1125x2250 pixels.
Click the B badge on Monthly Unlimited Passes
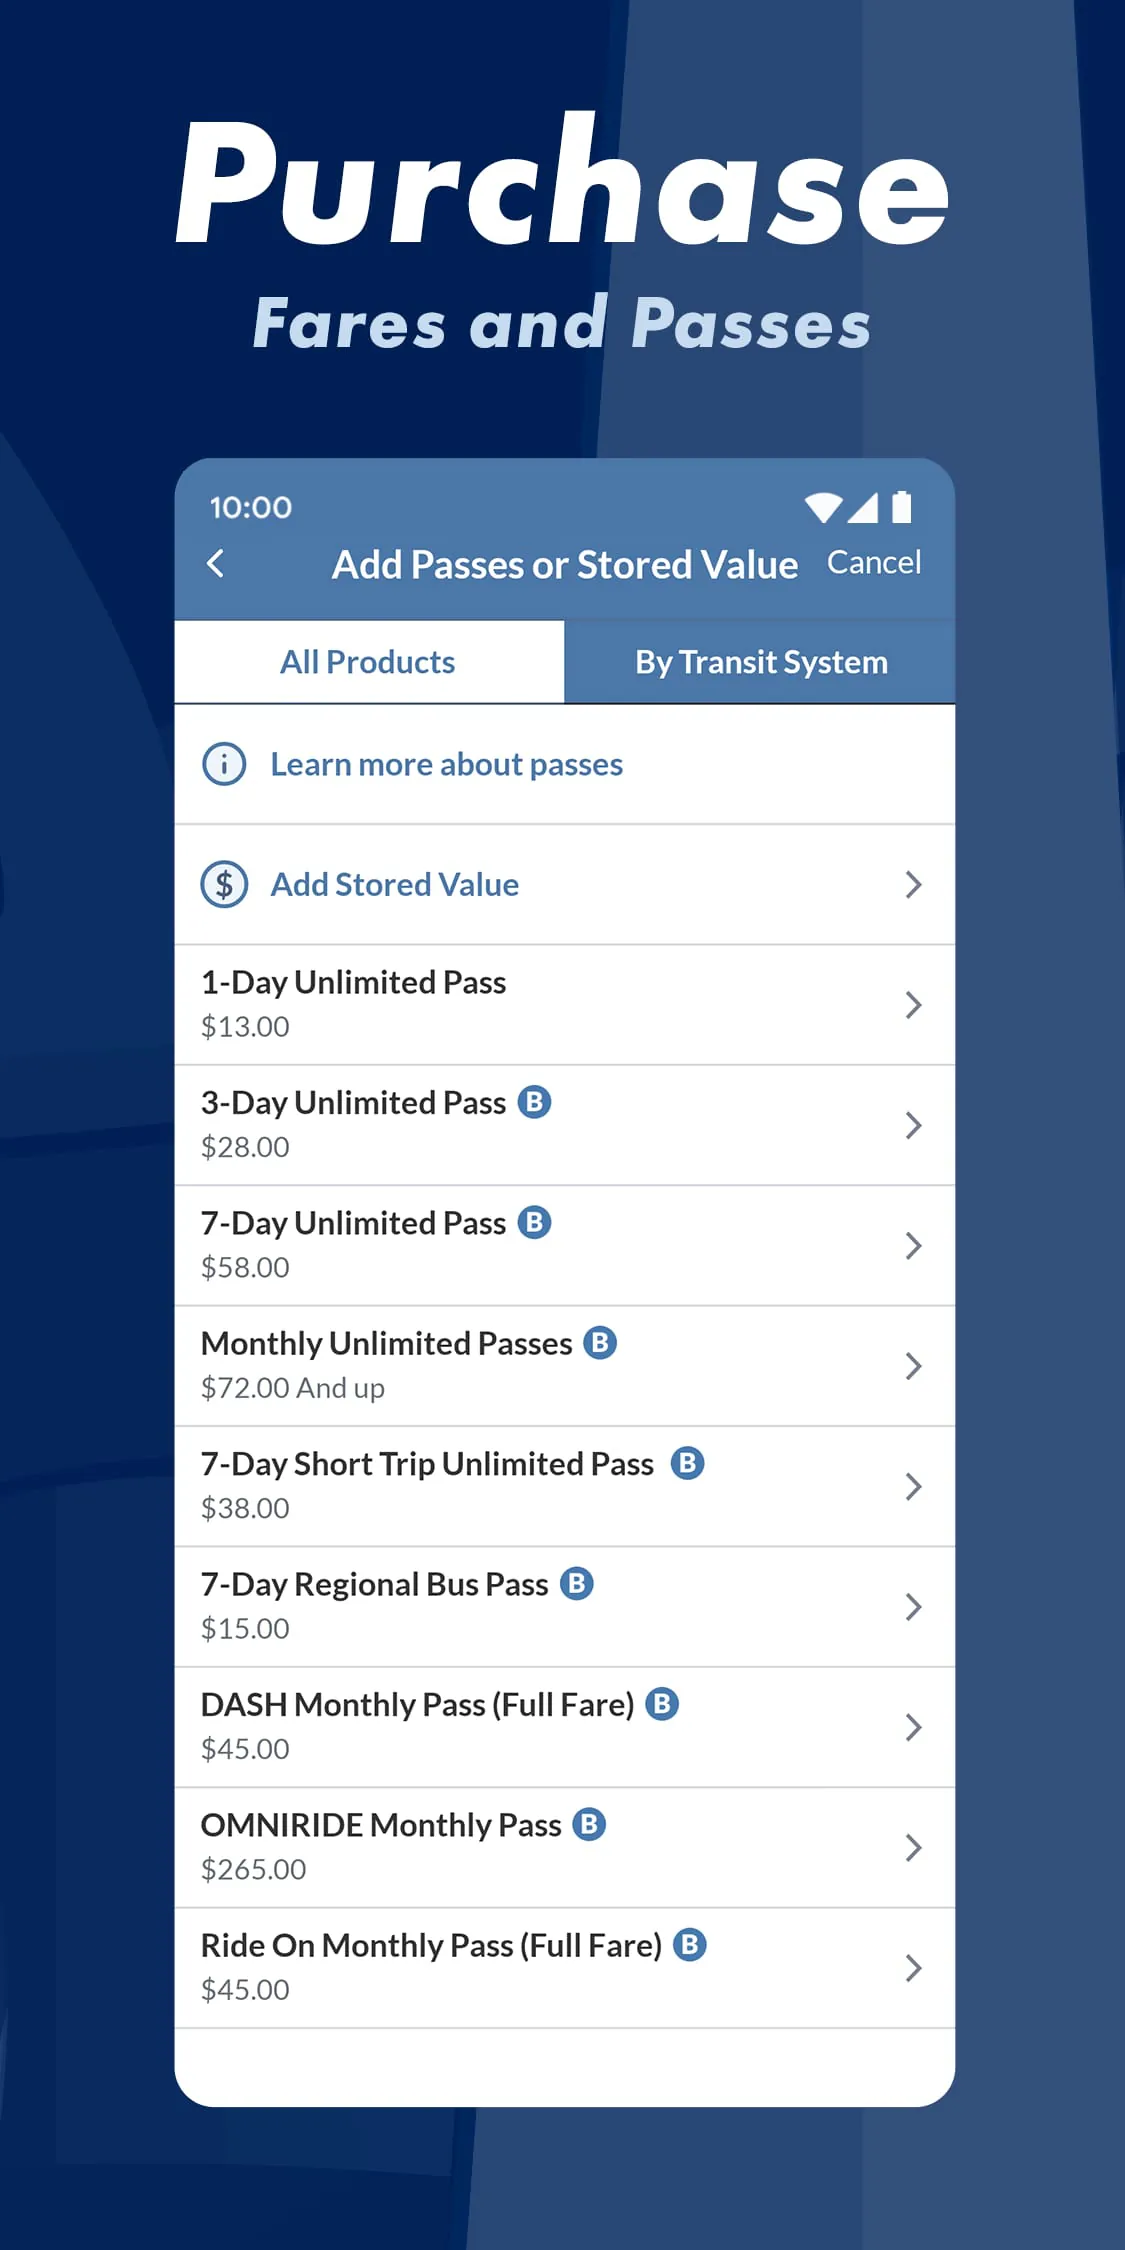598,1342
